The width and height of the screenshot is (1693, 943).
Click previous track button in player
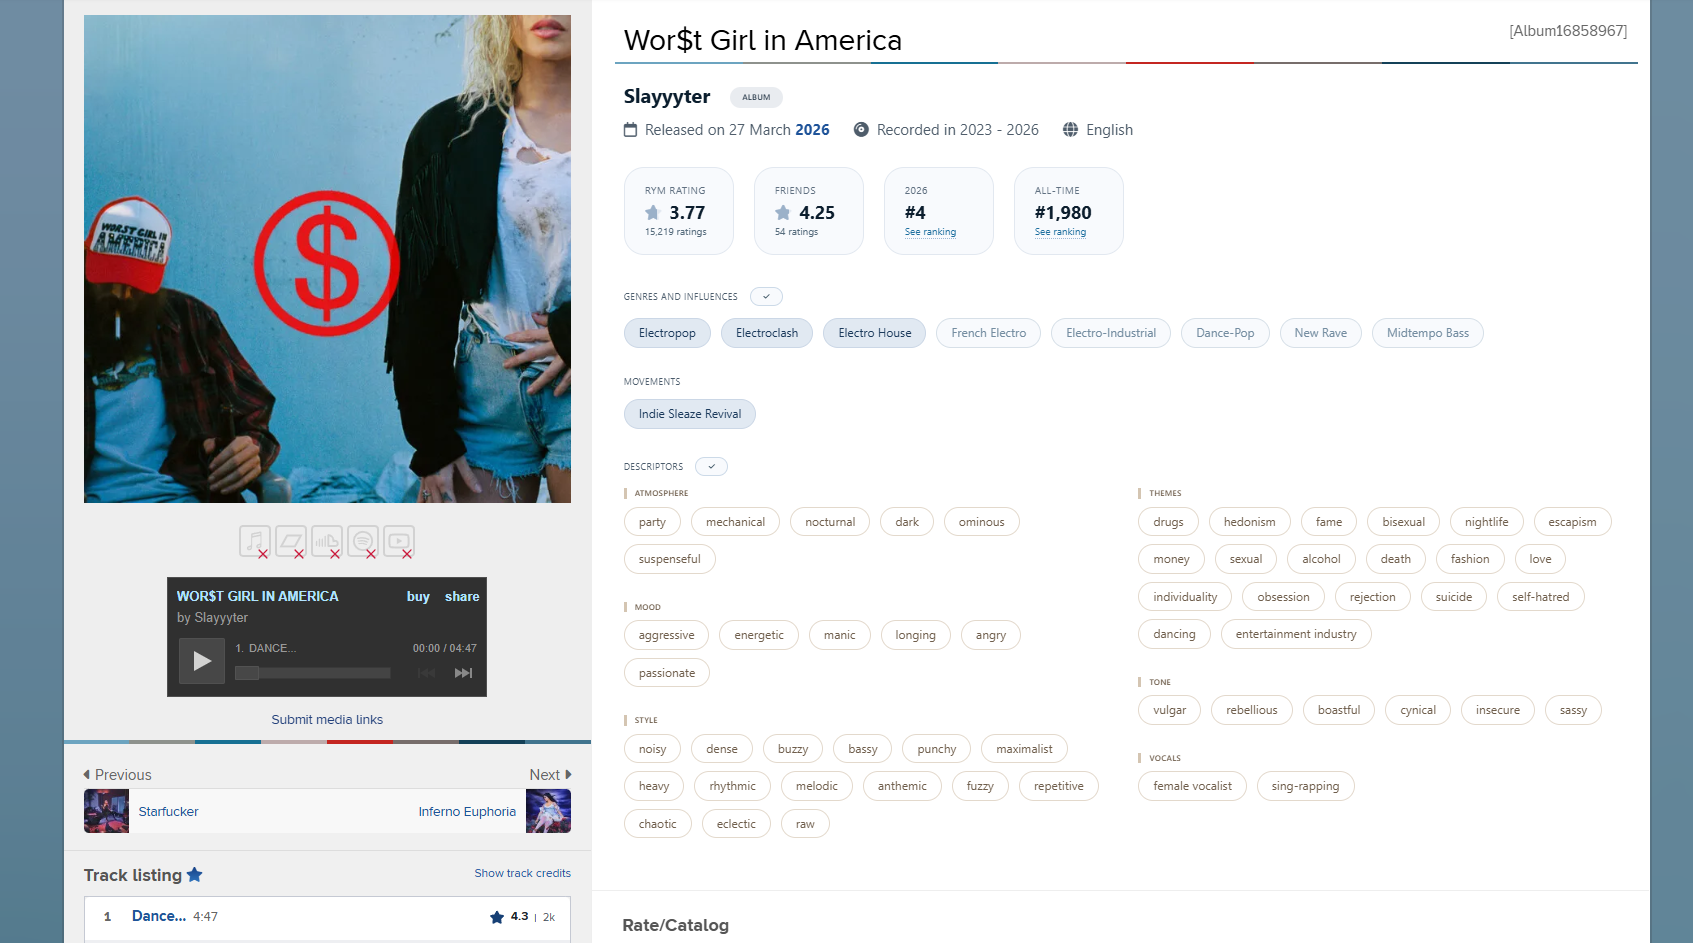click(x=427, y=673)
